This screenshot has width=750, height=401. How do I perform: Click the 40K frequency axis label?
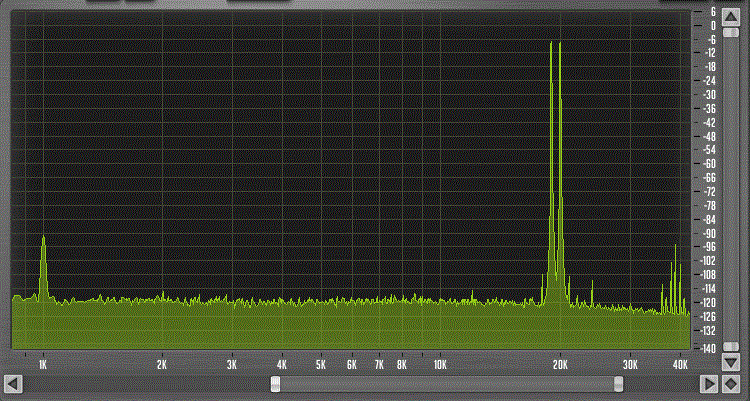[680, 365]
